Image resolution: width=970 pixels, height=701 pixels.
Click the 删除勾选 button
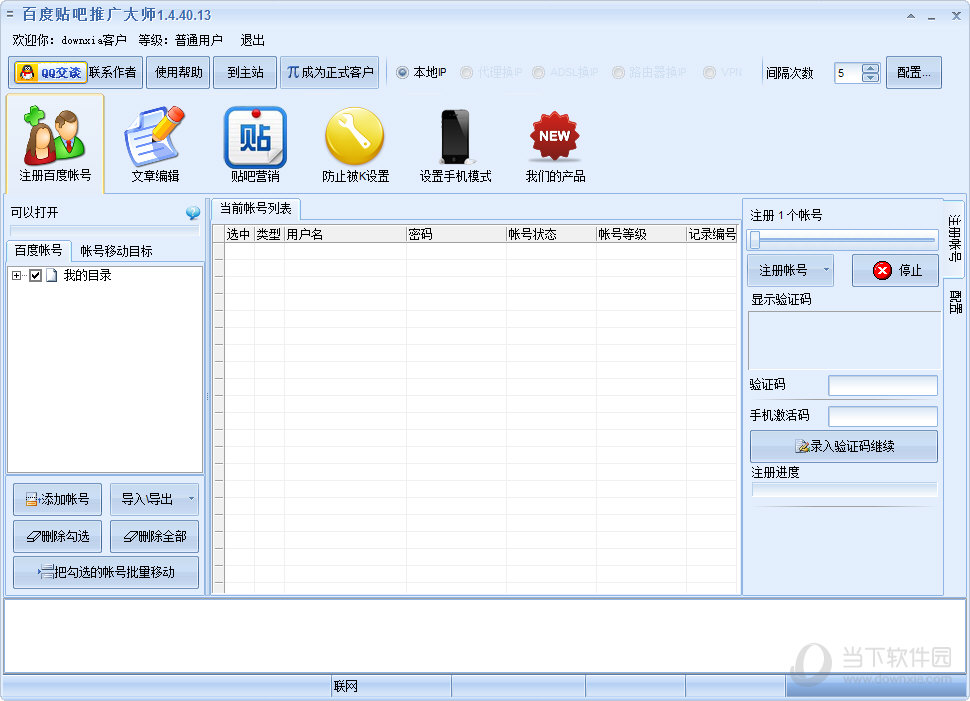(x=58, y=536)
